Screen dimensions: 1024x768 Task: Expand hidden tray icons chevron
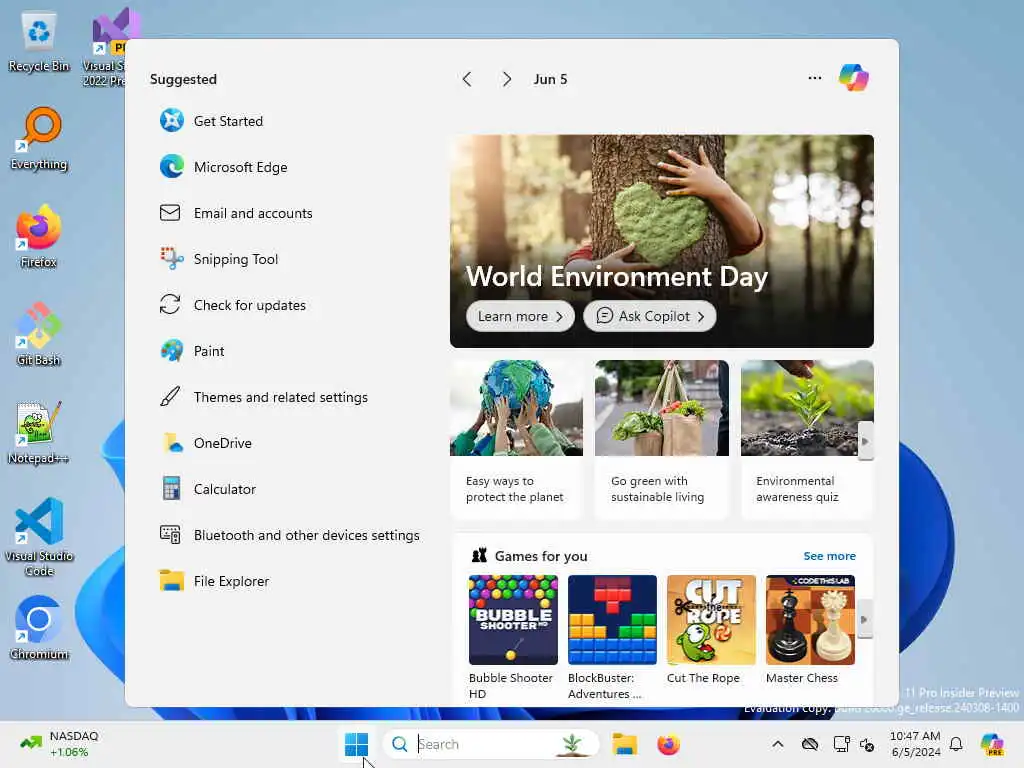[777, 744]
